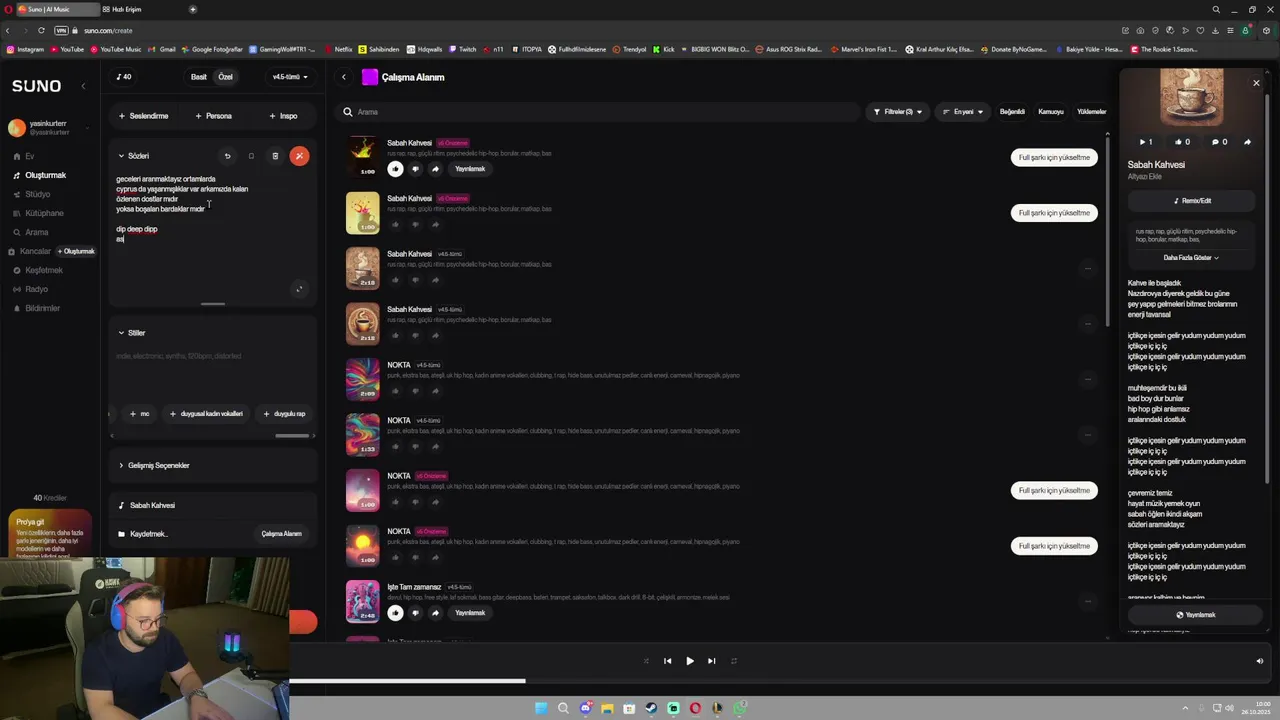Viewport: 1280px width, 720px height.
Task: Collapse the Stiller styles section
Action: pyautogui.click(x=131, y=333)
